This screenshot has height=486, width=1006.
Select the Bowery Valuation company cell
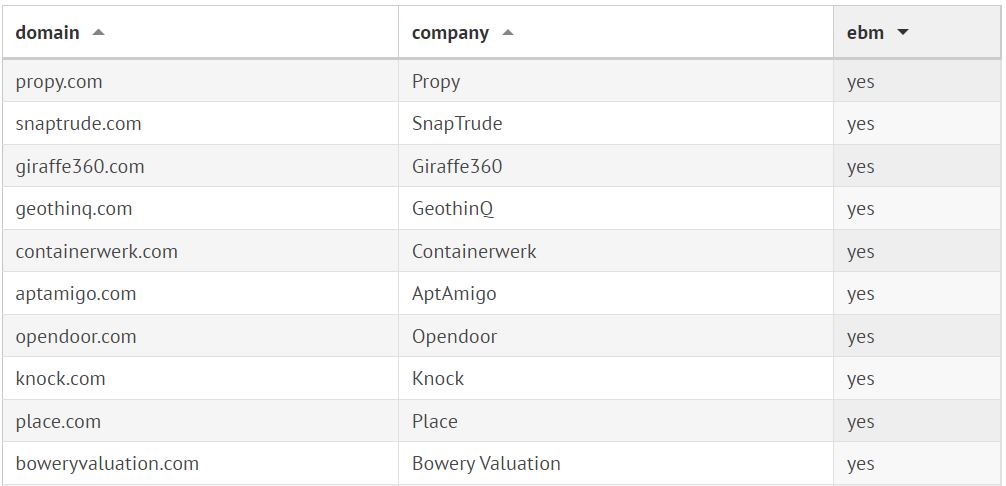[486, 464]
